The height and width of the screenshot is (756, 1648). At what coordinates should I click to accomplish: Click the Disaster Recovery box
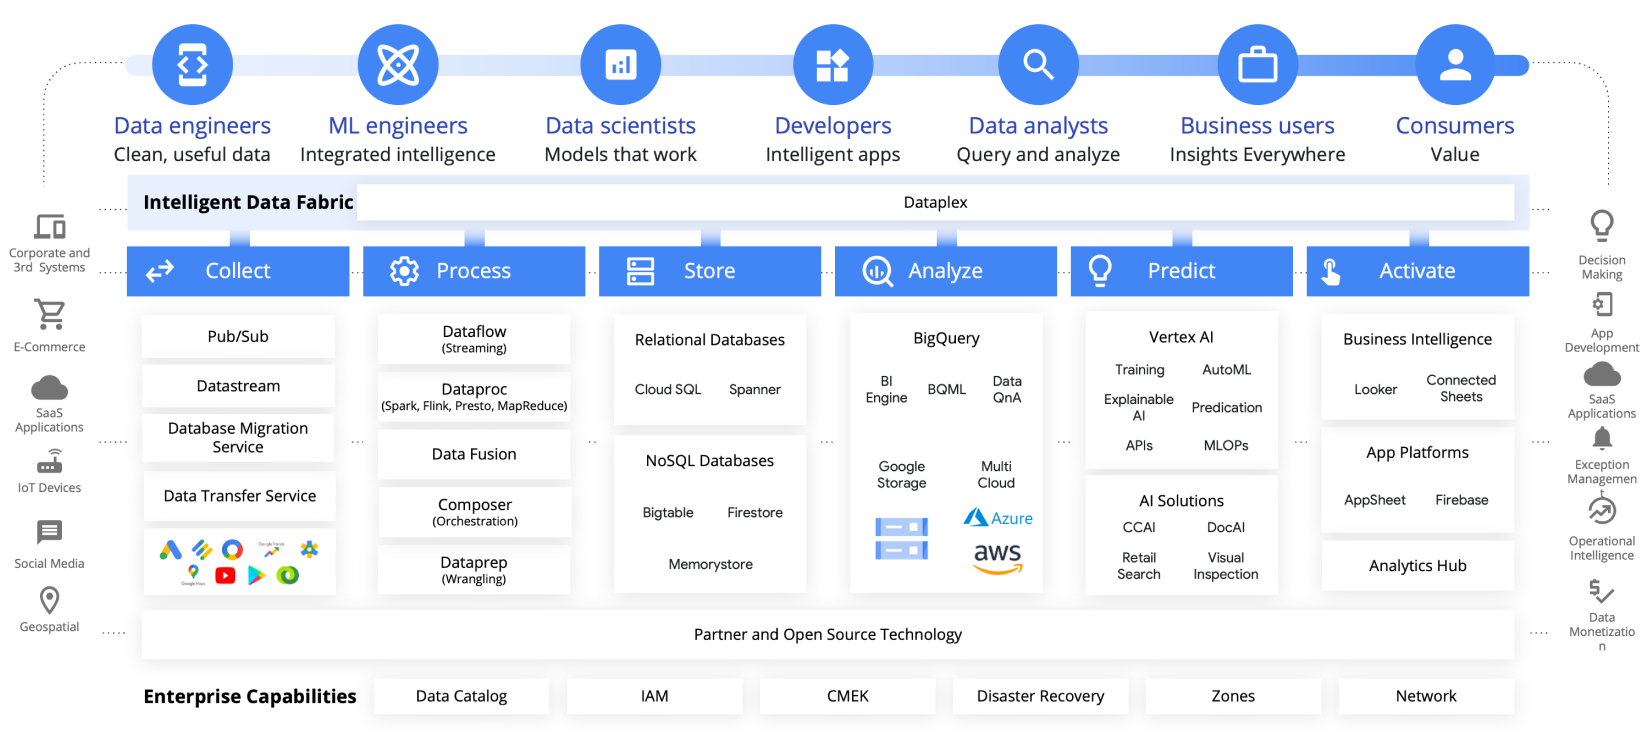point(1041,697)
